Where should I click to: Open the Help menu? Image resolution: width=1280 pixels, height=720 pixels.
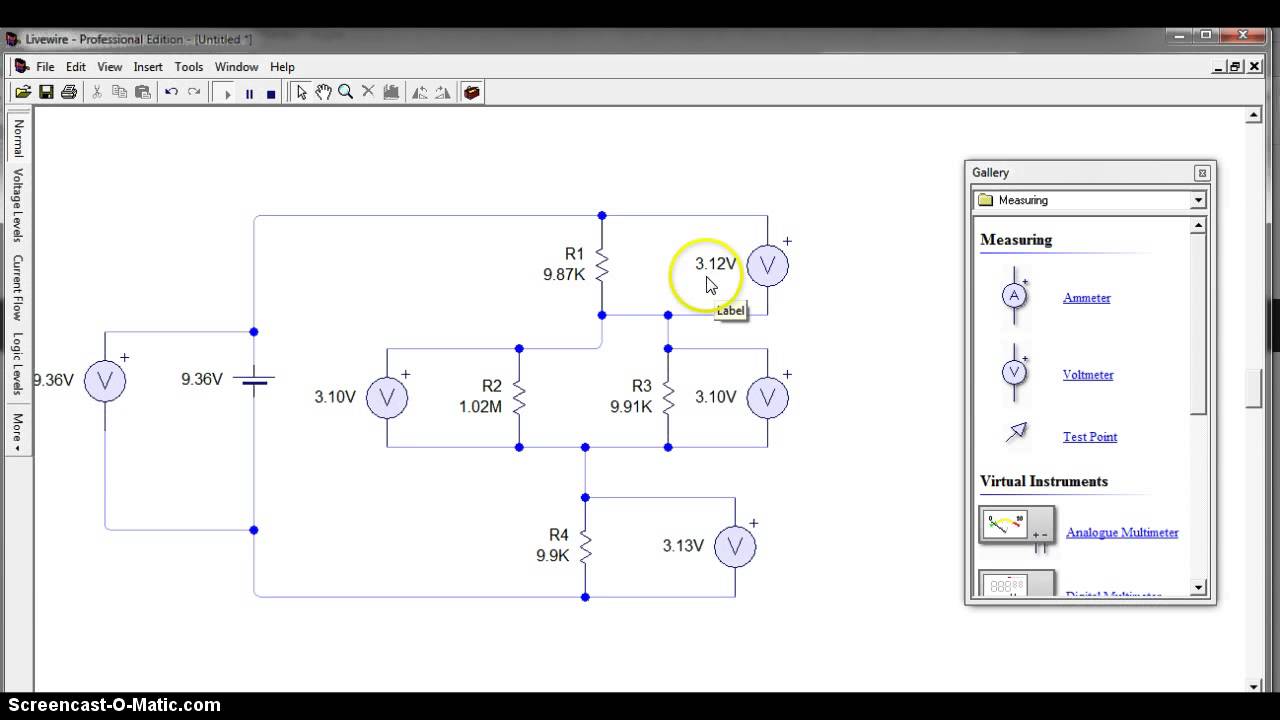point(282,67)
